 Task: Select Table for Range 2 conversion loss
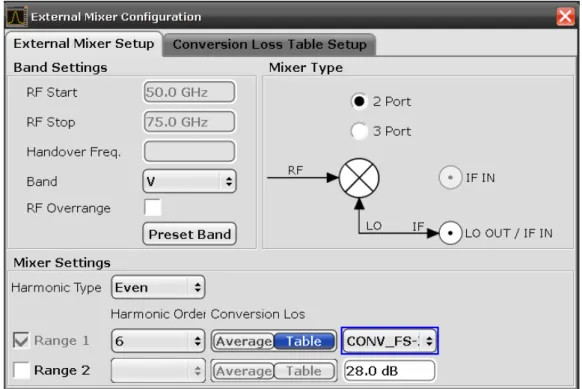[x=304, y=371]
